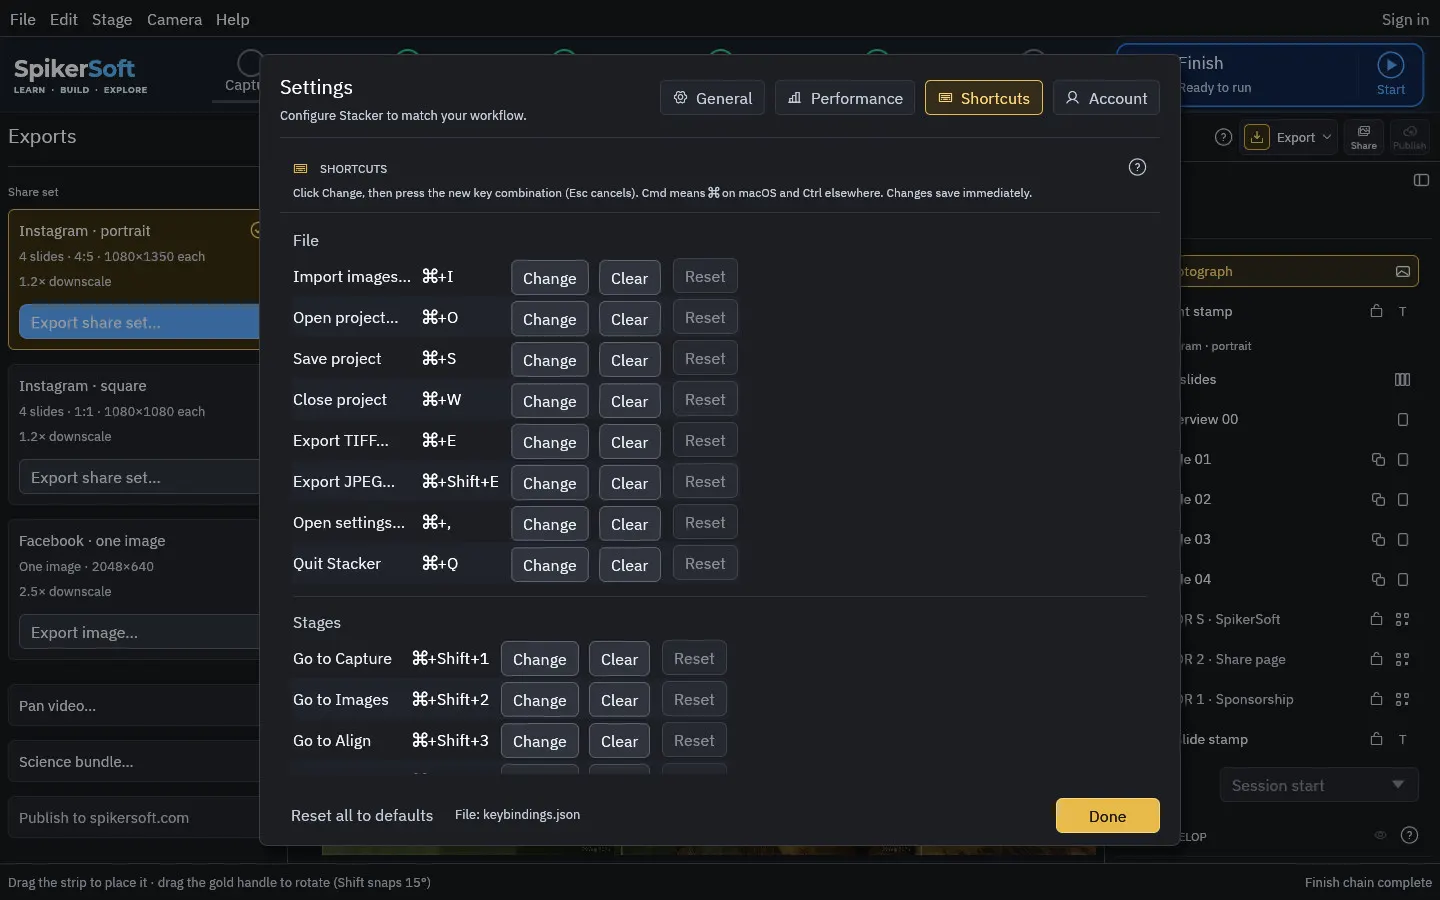Click the gold Export download icon
1440x900 pixels.
(1257, 137)
